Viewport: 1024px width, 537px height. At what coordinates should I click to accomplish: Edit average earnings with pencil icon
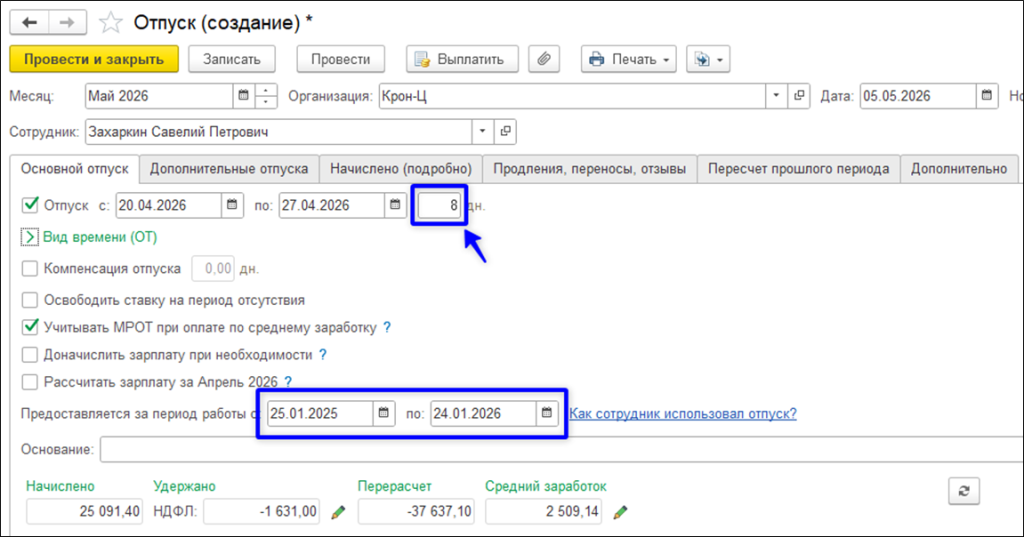coord(620,512)
